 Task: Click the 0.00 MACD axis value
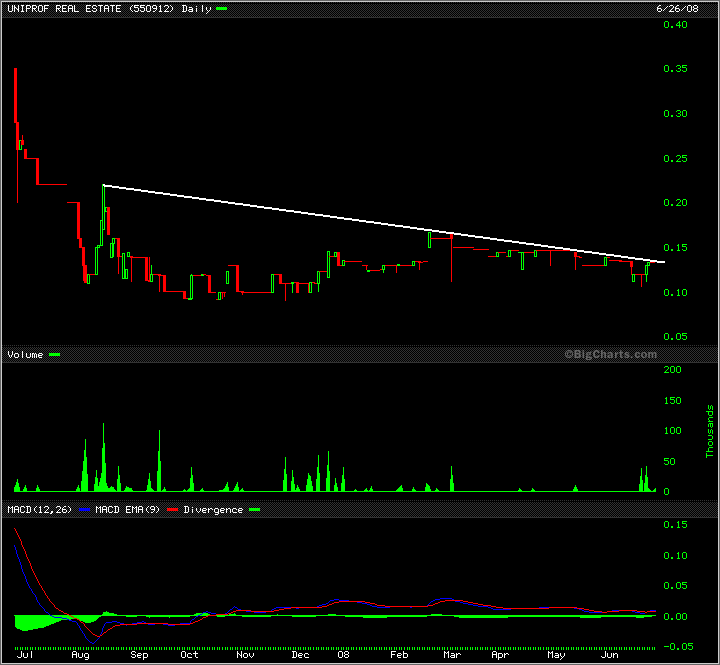(675, 616)
